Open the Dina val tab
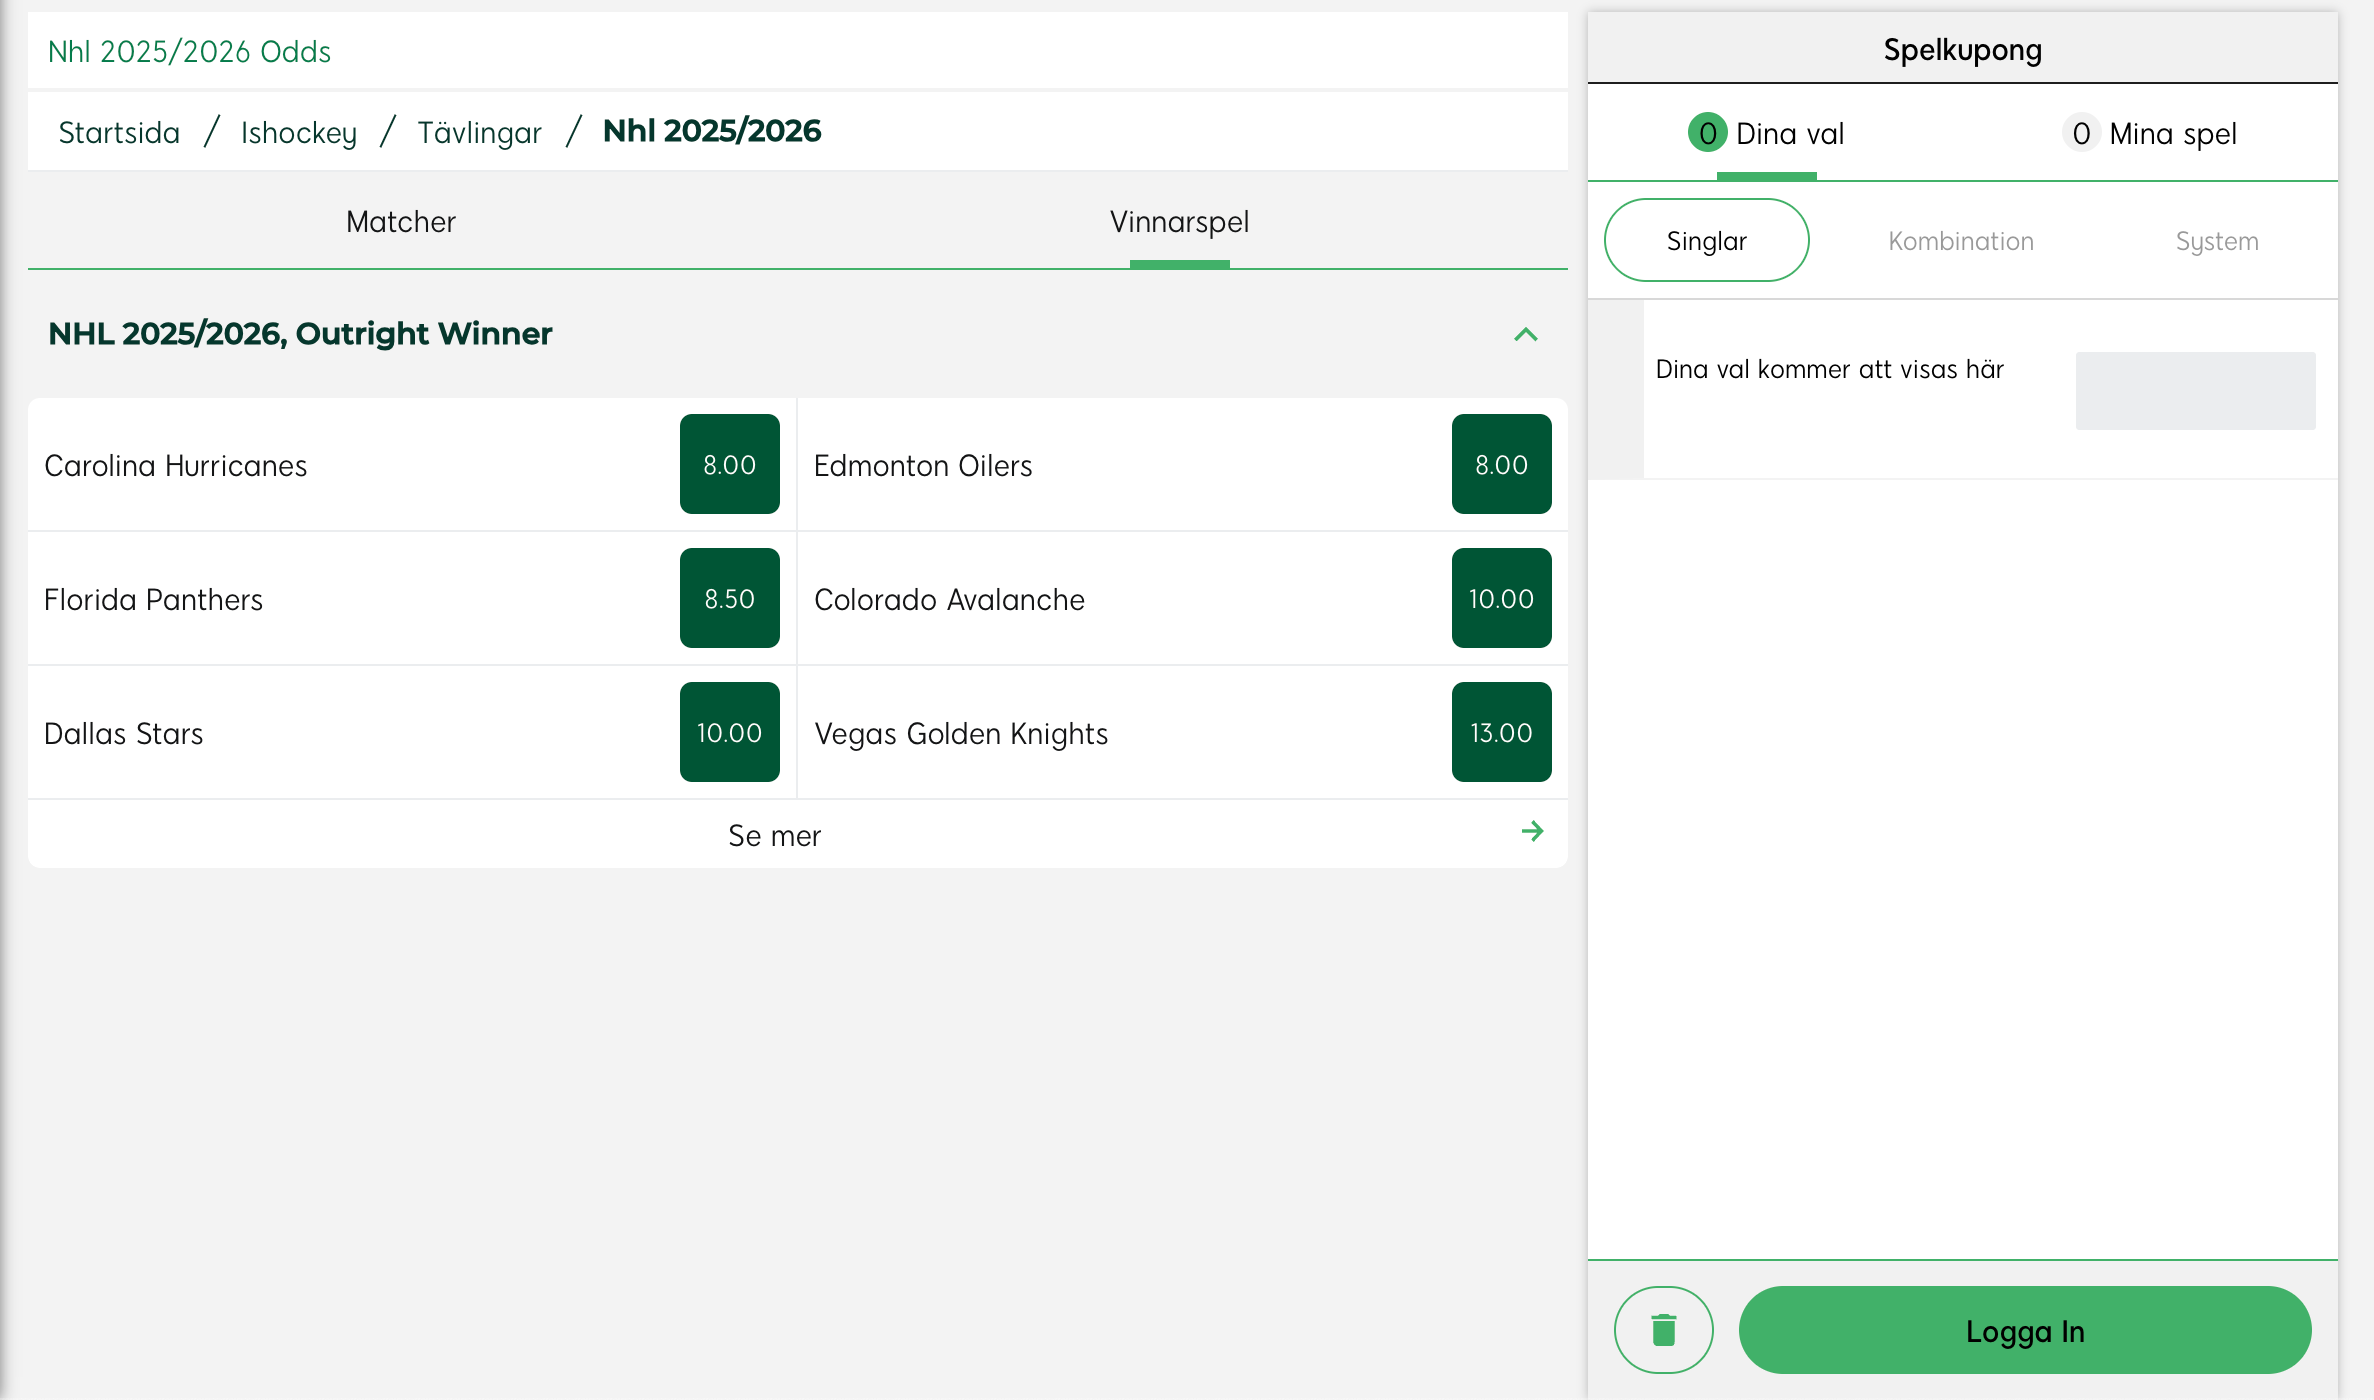This screenshot has height=1400, width=2374. (1767, 134)
